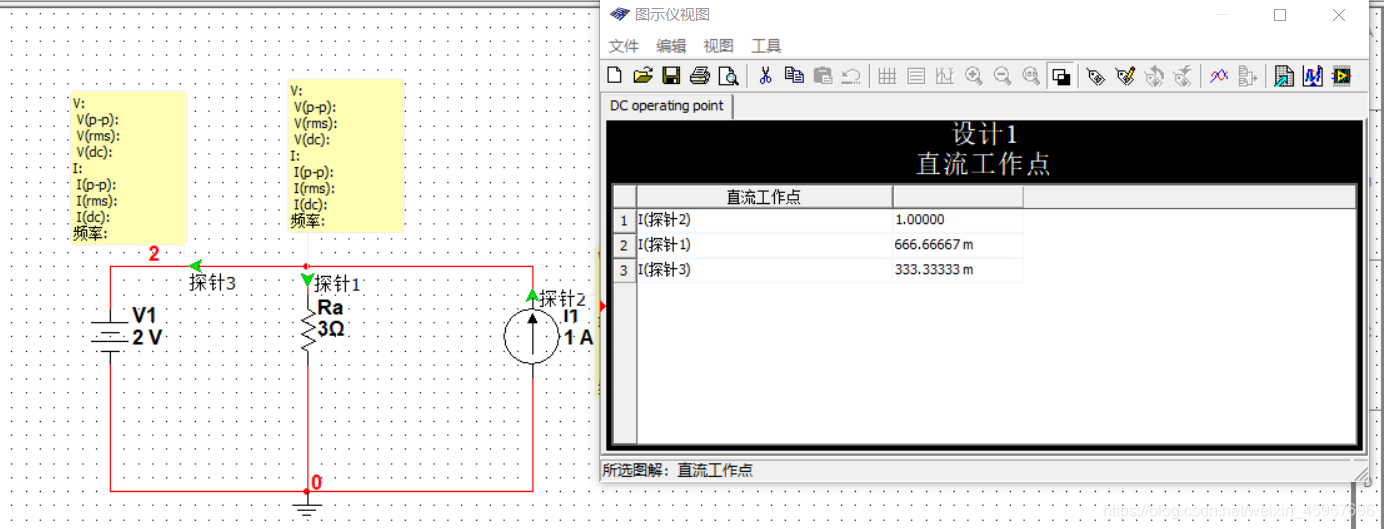Image resolution: width=1384 pixels, height=529 pixels.
Task: Click the tag label icon
Action: point(1096,76)
